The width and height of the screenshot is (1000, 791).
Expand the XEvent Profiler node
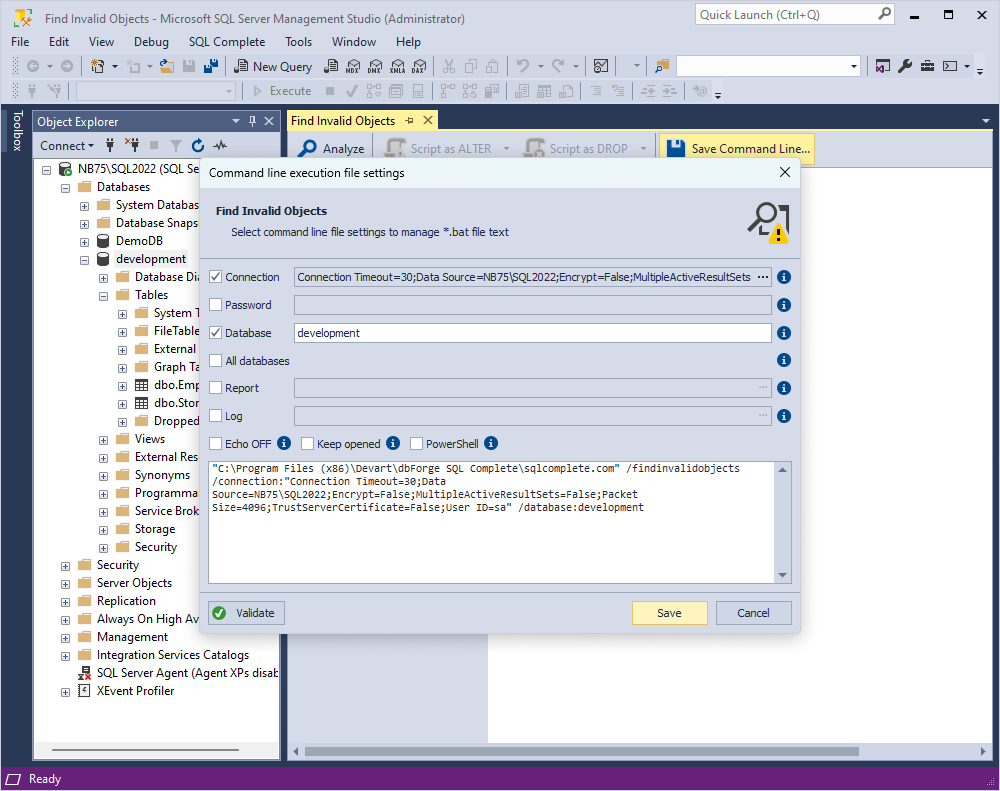pyautogui.click(x=65, y=692)
